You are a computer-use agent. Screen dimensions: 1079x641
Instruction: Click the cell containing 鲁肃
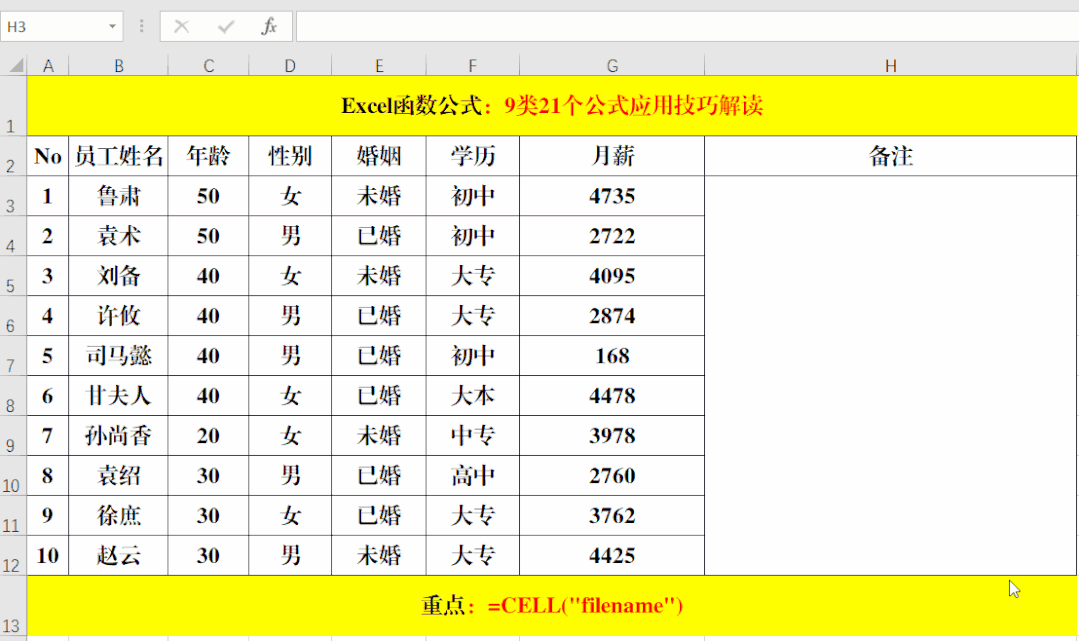(118, 196)
